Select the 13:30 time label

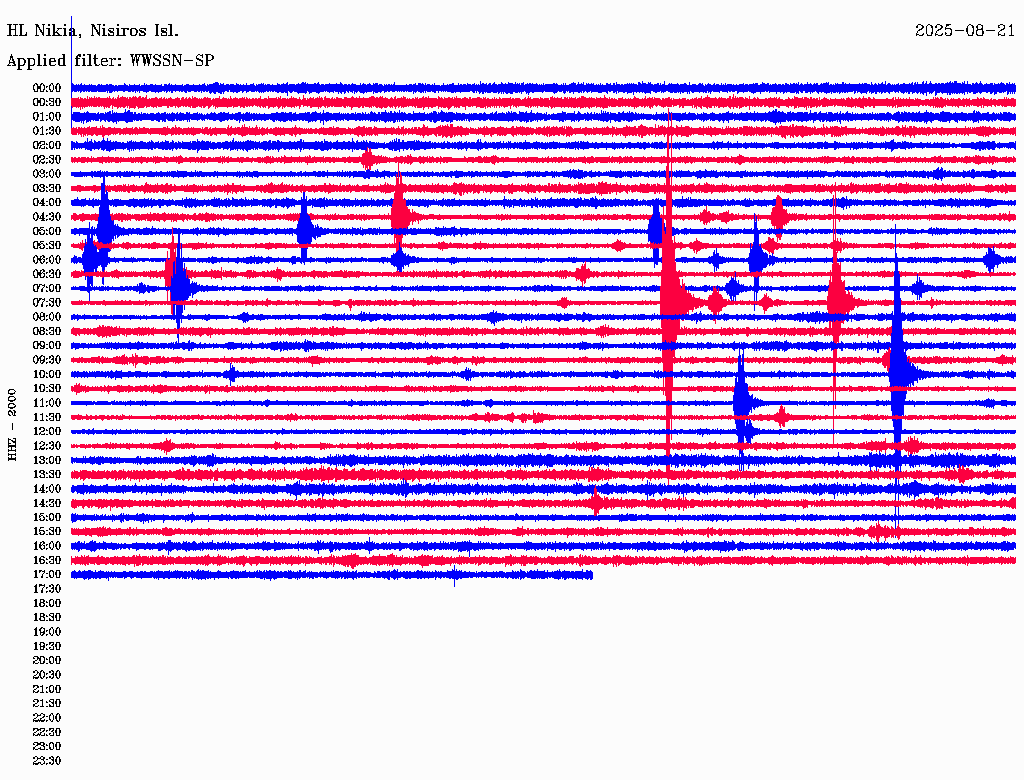(x=47, y=474)
